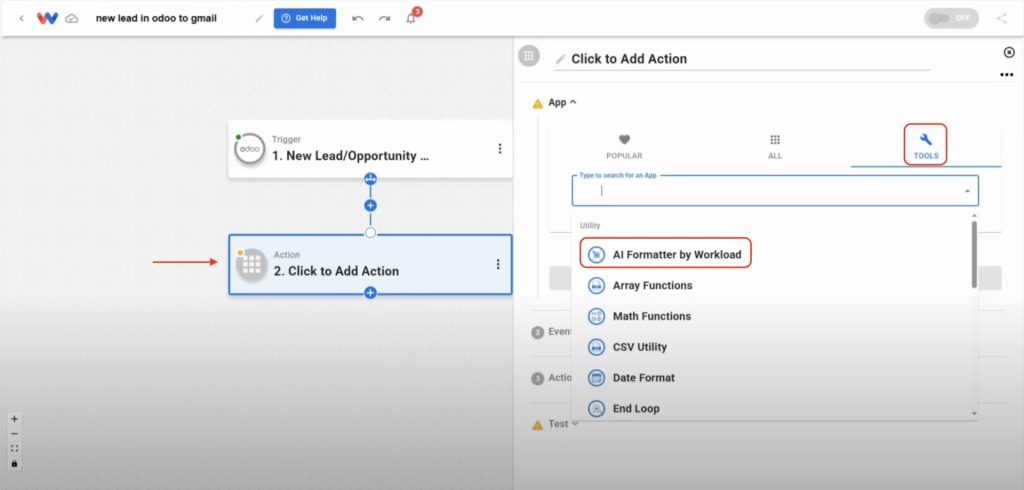Image resolution: width=1024 pixels, height=490 pixels.
Task: Select the Tools tab
Action: click(x=926, y=147)
